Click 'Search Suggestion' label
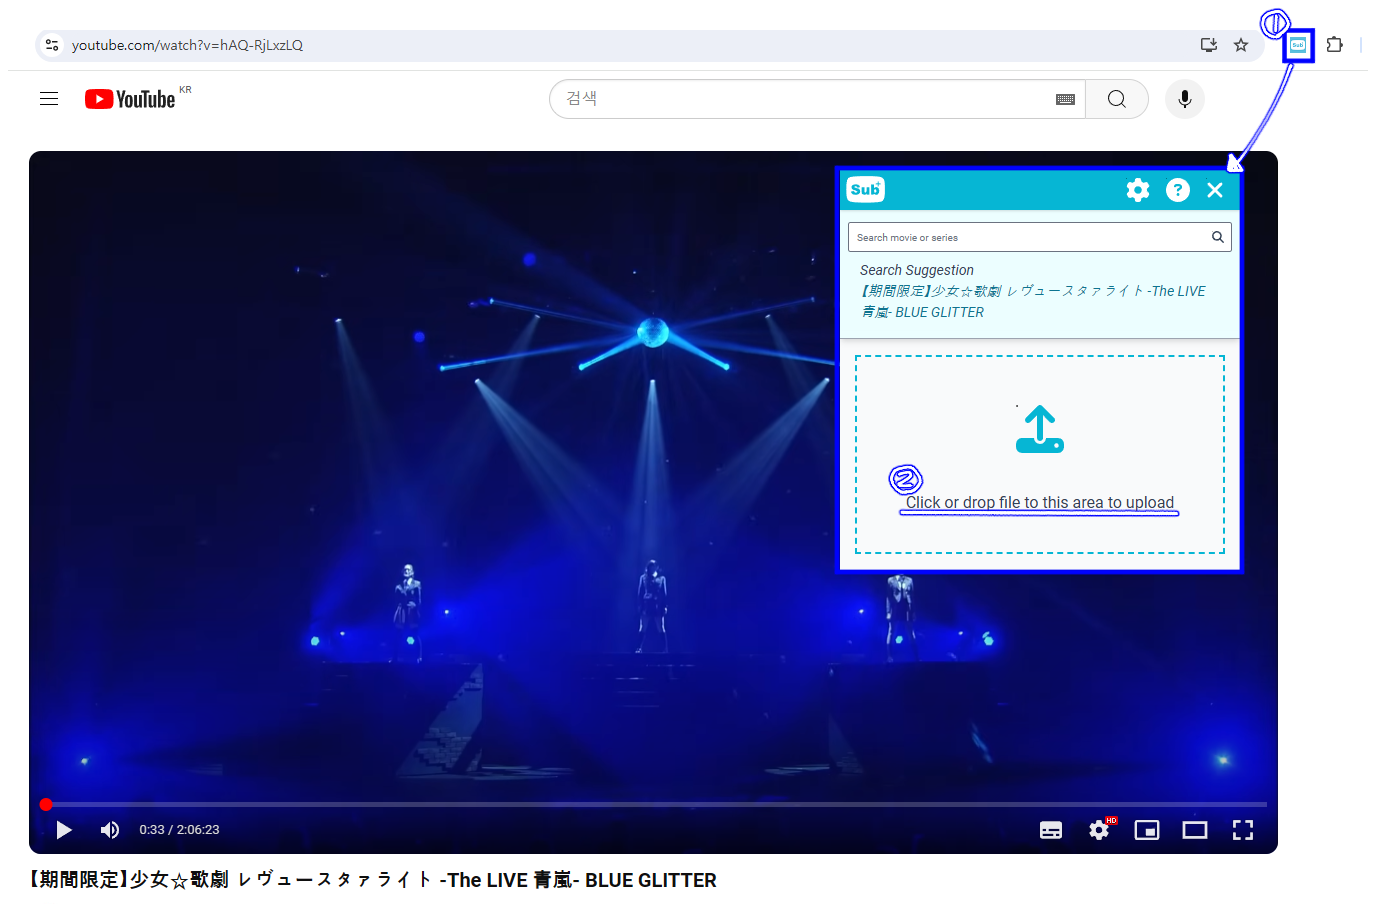Viewport: 1383px width, 910px height. pos(917,270)
